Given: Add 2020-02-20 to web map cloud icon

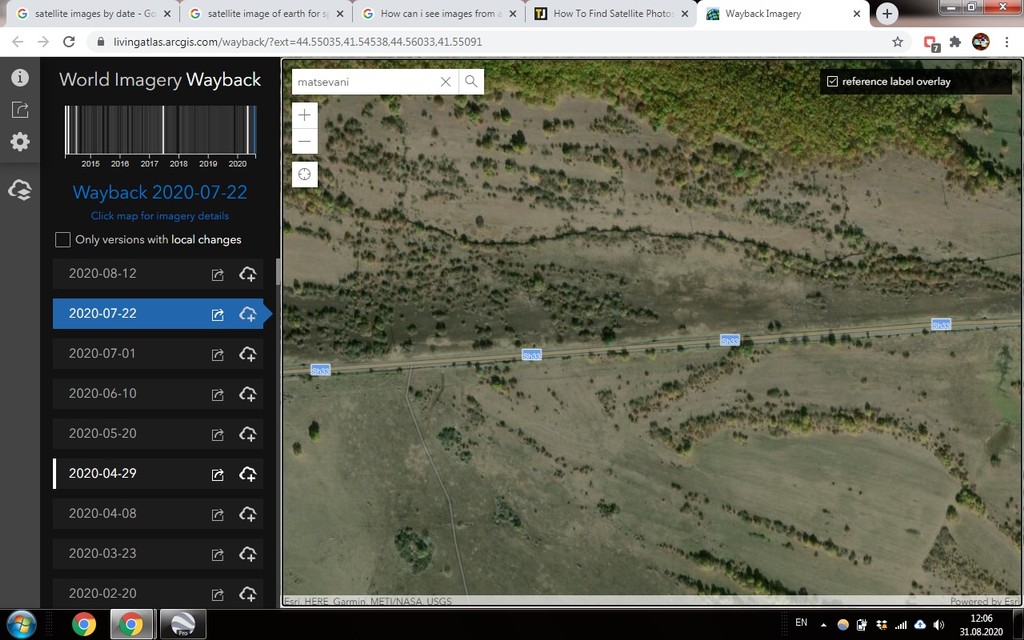Looking at the screenshot, I should click(x=248, y=594).
